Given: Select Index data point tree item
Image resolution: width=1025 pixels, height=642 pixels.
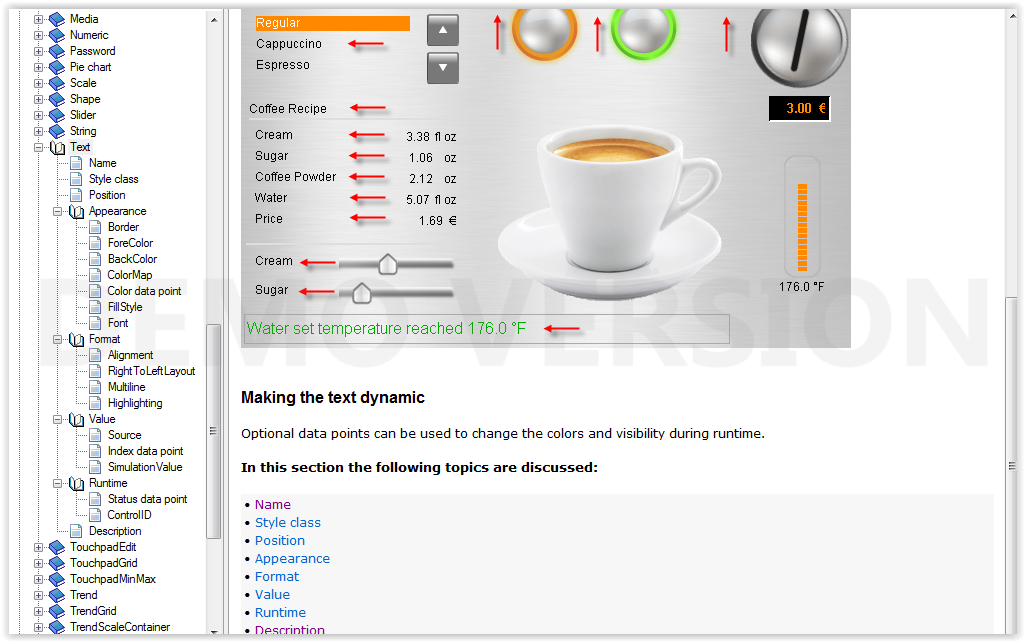Looking at the screenshot, I should pyautogui.click(x=145, y=451).
